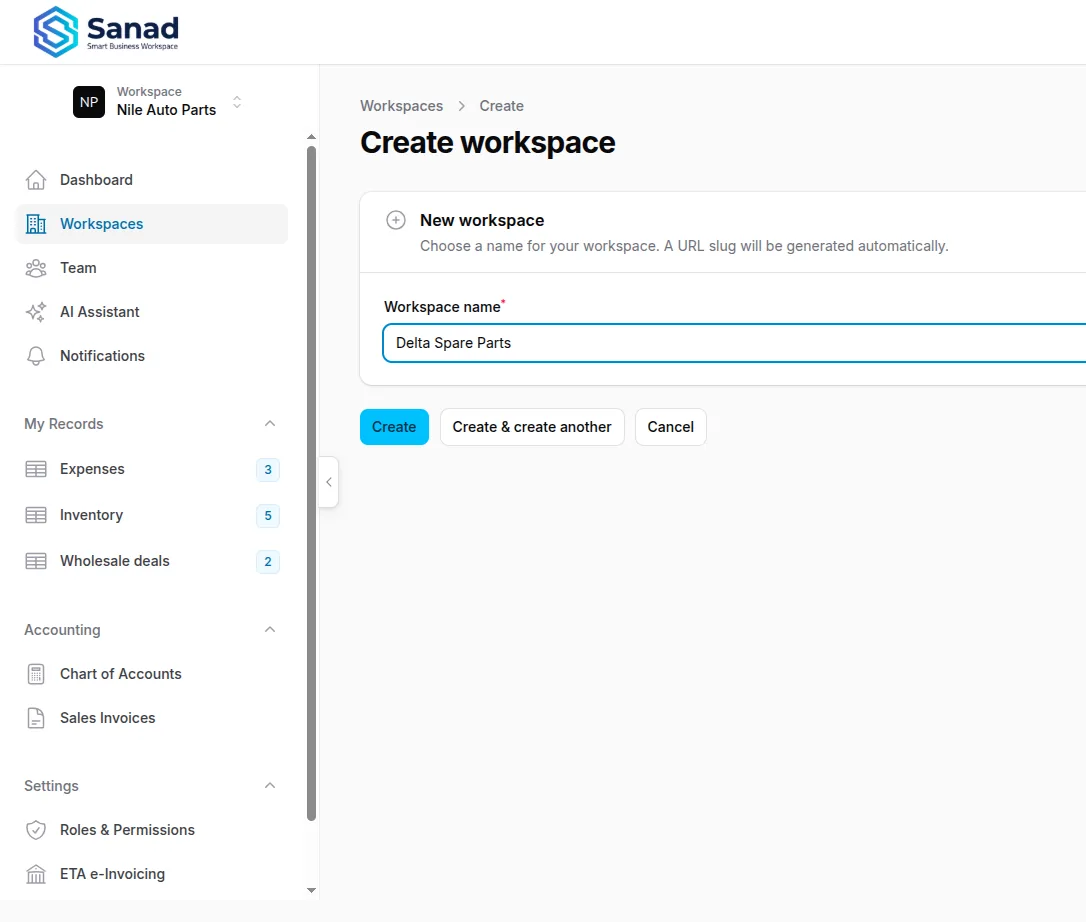Collapse the My Records group
Image resolution: width=1086 pixels, height=922 pixels.
point(270,423)
